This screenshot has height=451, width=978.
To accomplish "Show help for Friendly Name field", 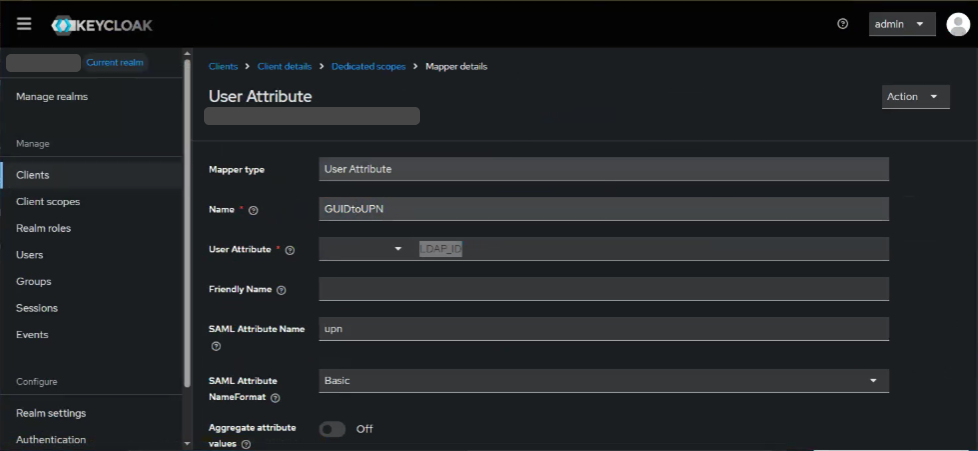I will 281,290.
